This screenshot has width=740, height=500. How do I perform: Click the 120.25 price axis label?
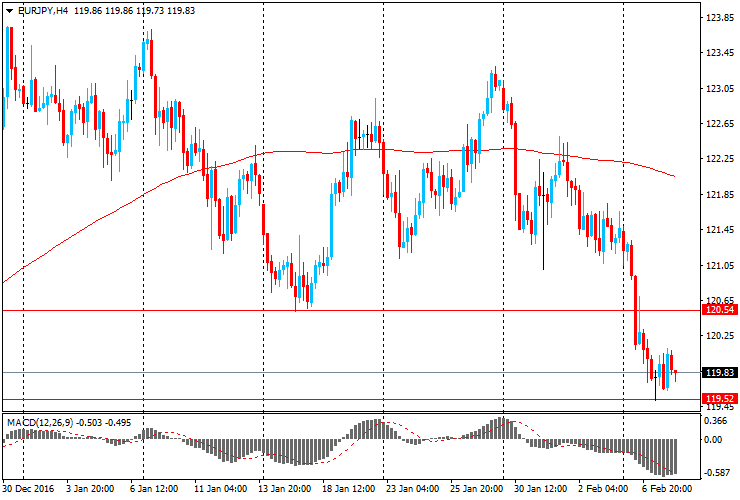[x=720, y=336]
